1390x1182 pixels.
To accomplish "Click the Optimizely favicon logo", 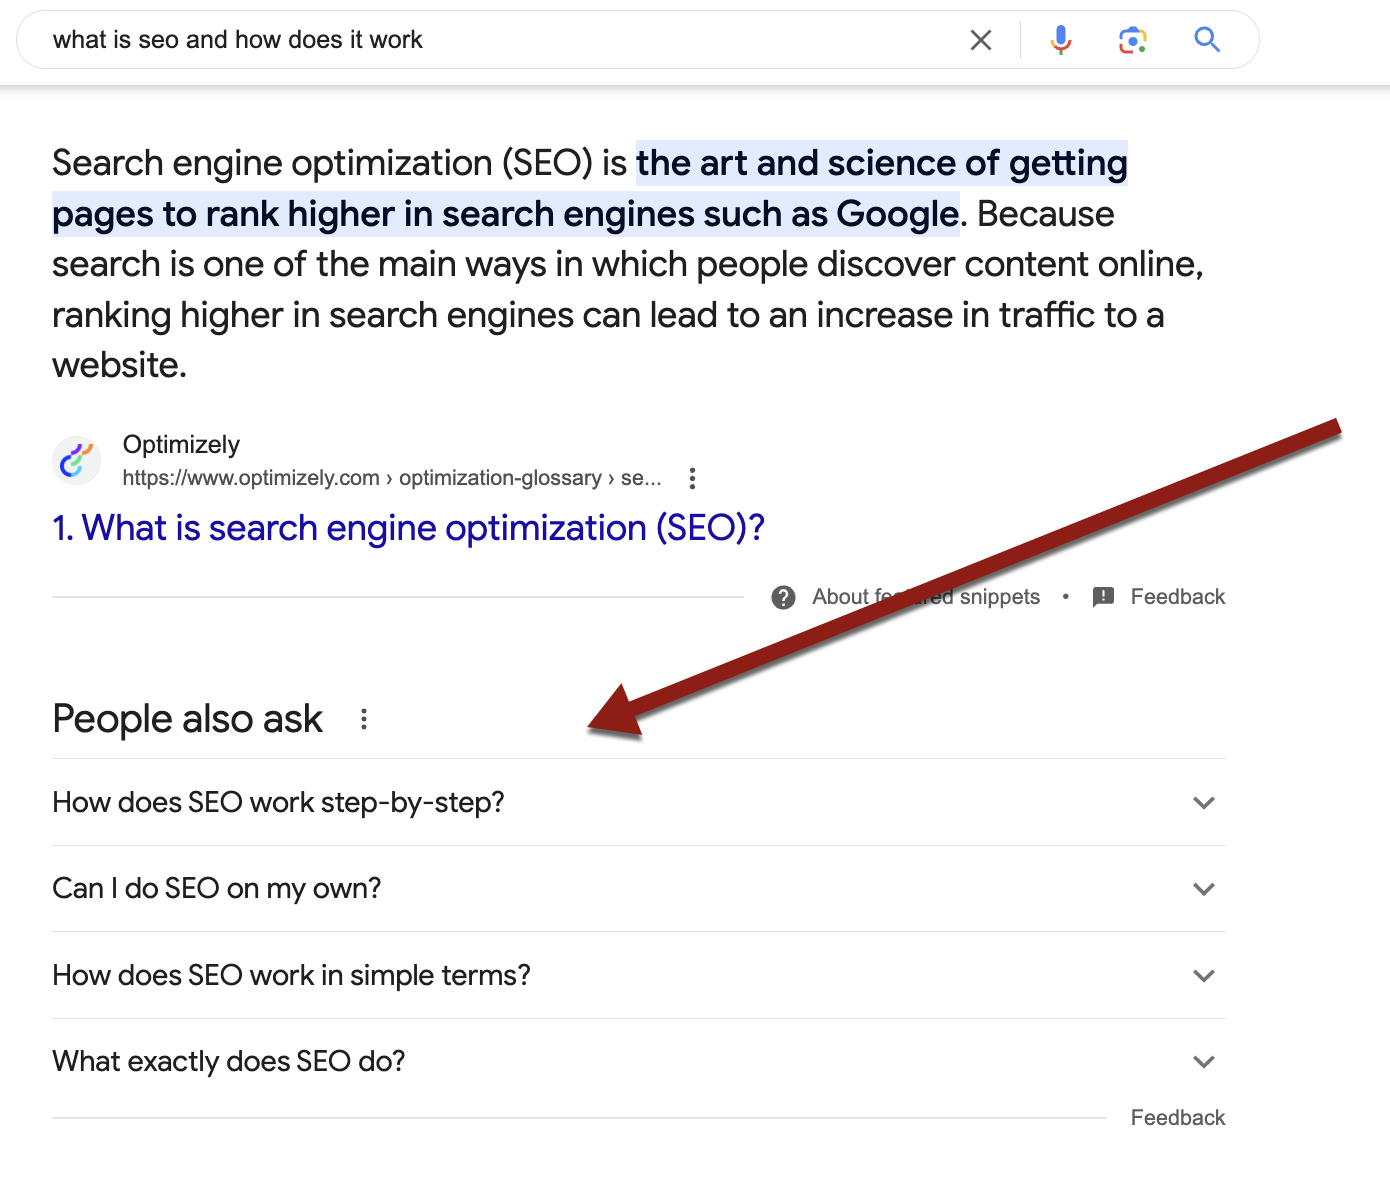I will (77, 460).
